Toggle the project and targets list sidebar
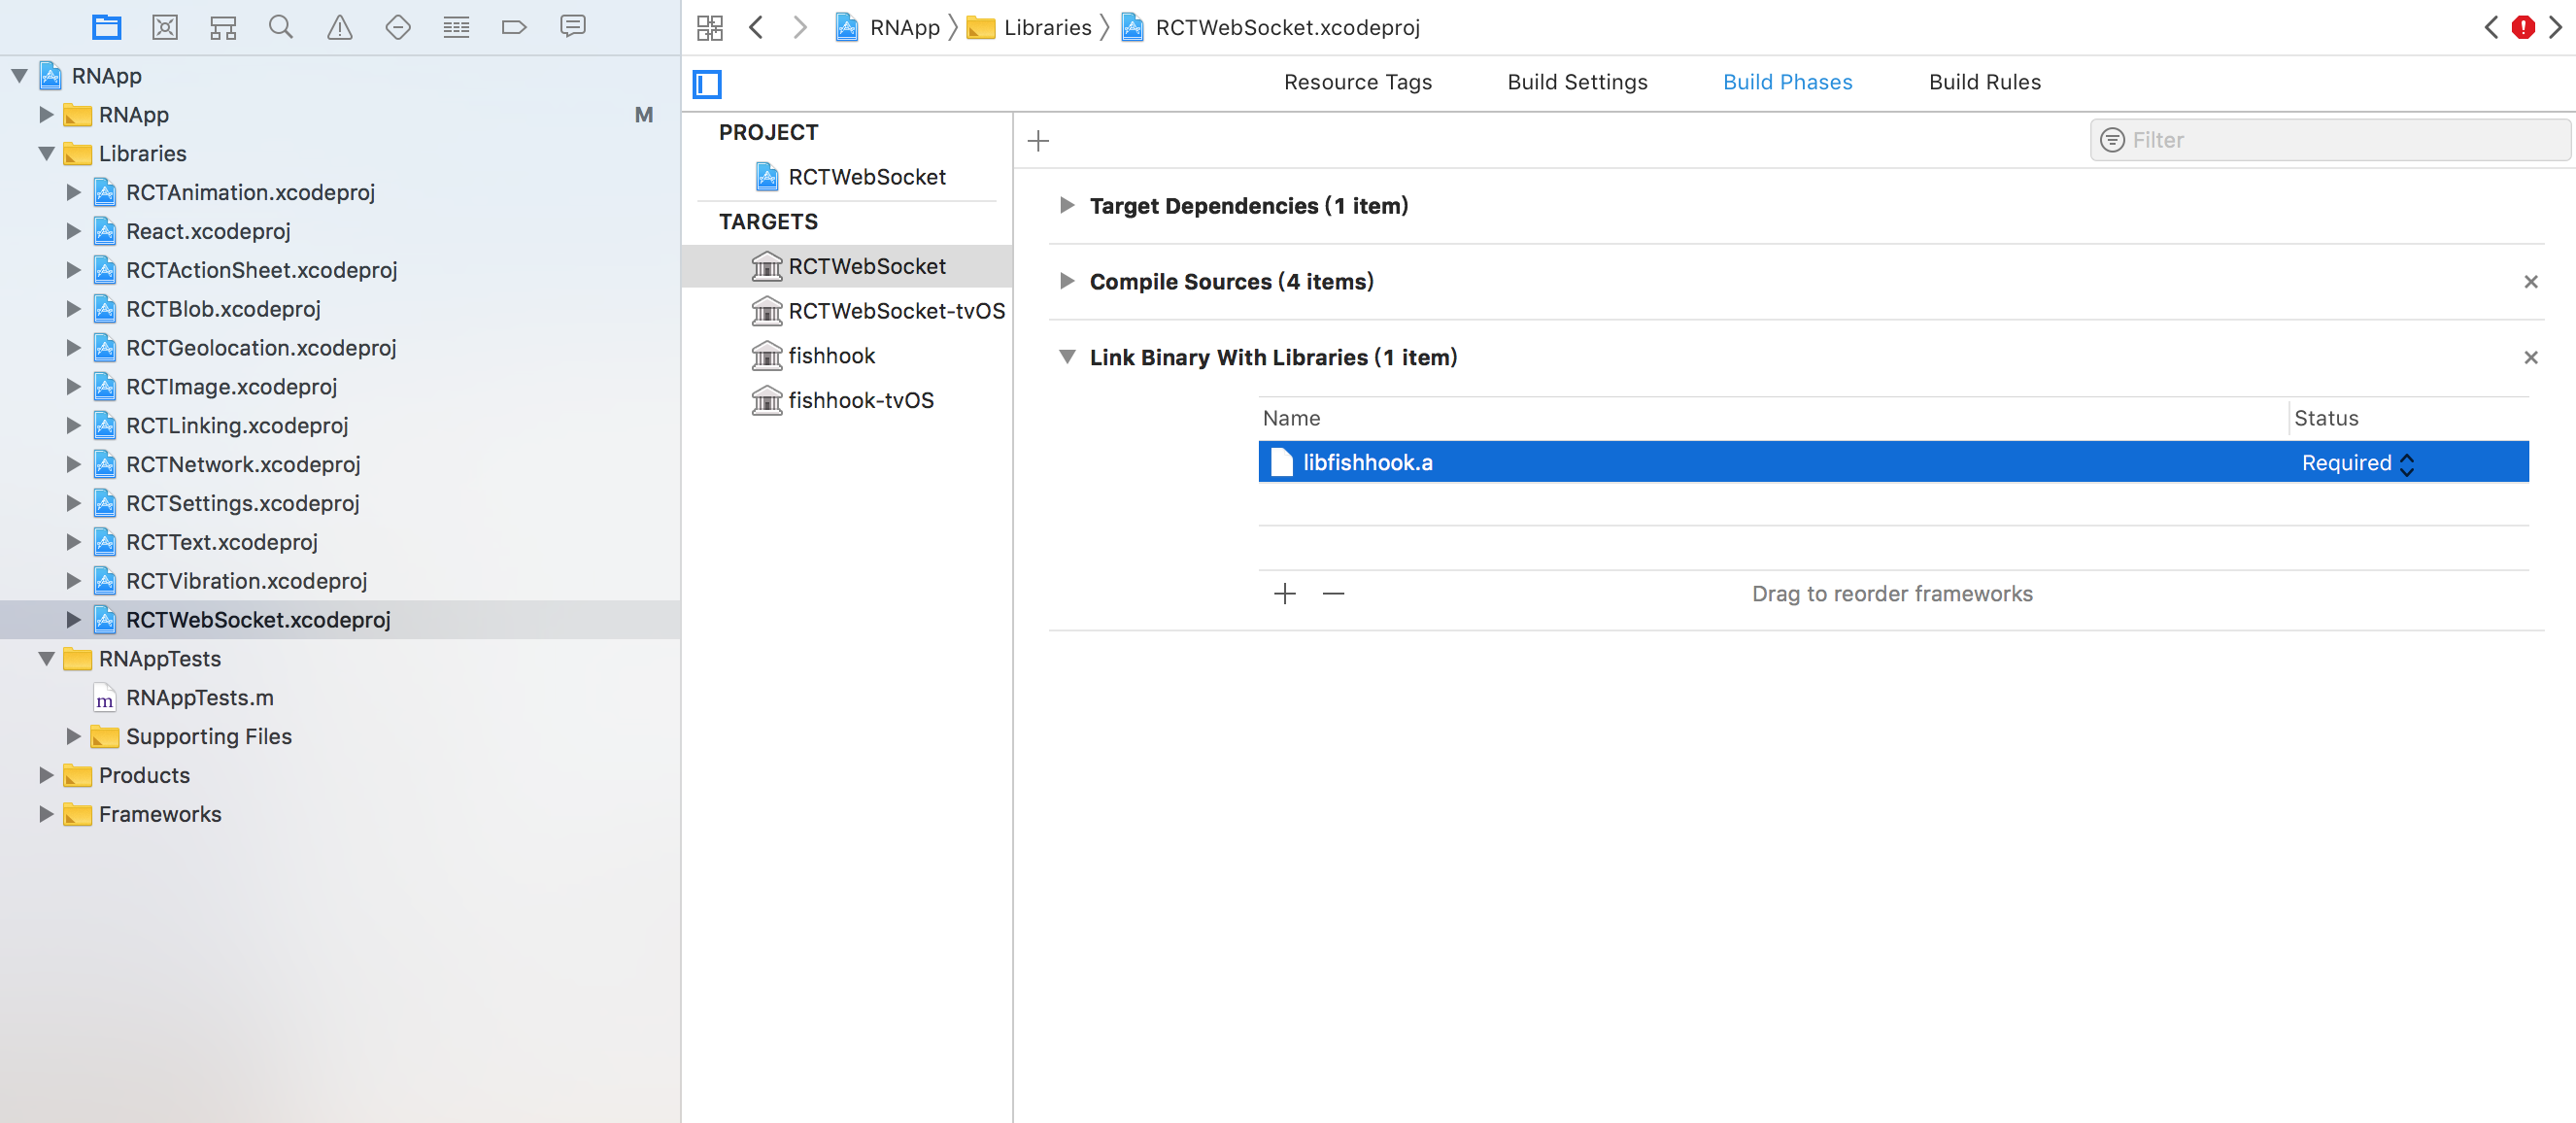The height and width of the screenshot is (1123, 2576). pos(707,84)
